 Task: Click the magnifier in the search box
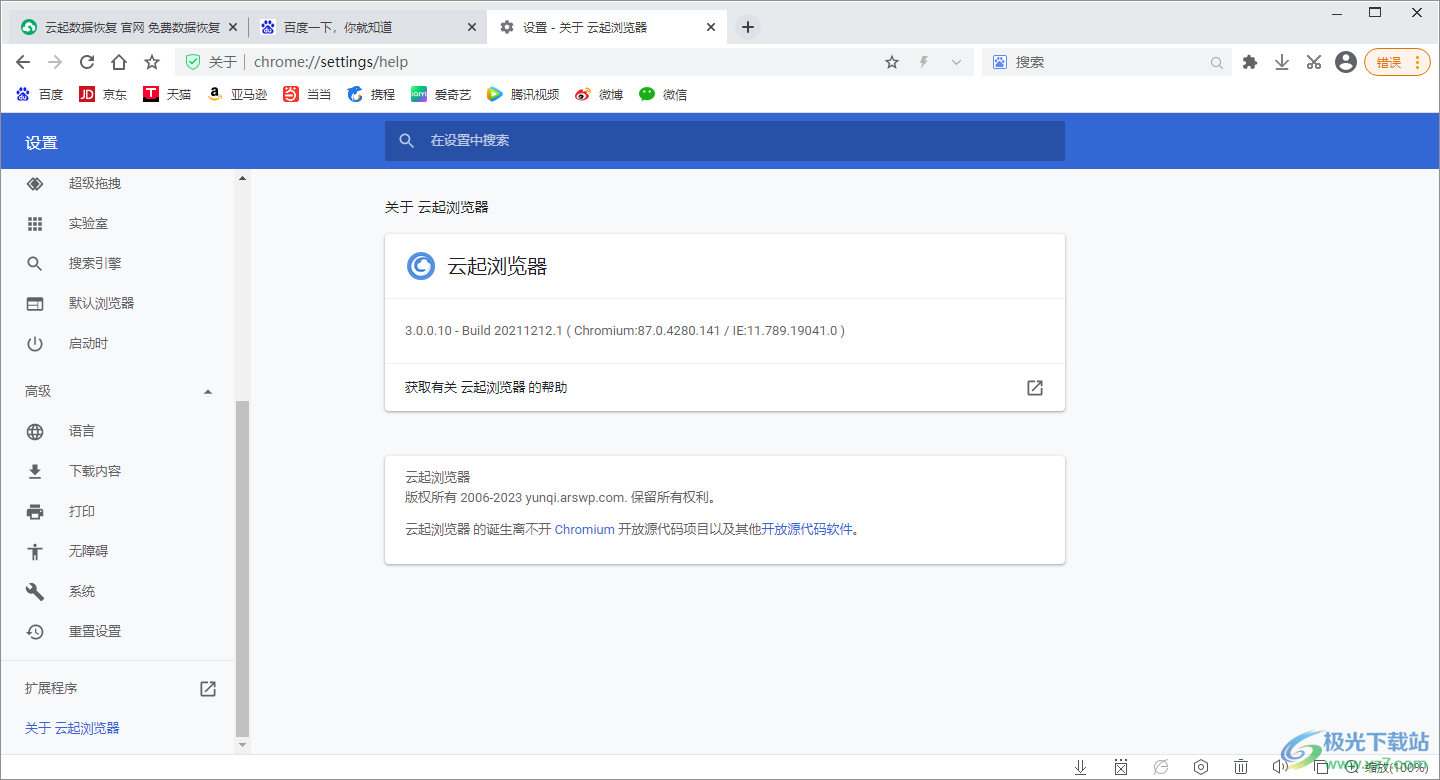[x=1217, y=63]
